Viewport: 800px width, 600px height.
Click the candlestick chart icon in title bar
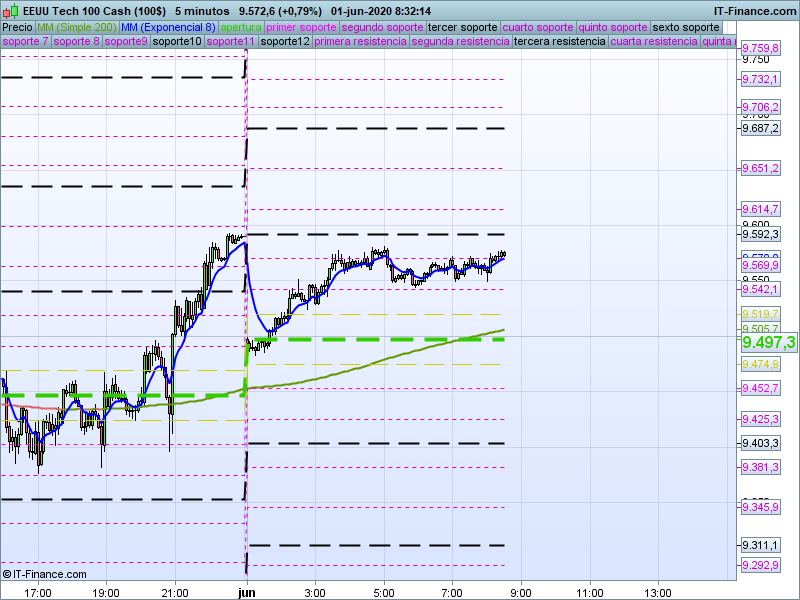tap(11, 11)
